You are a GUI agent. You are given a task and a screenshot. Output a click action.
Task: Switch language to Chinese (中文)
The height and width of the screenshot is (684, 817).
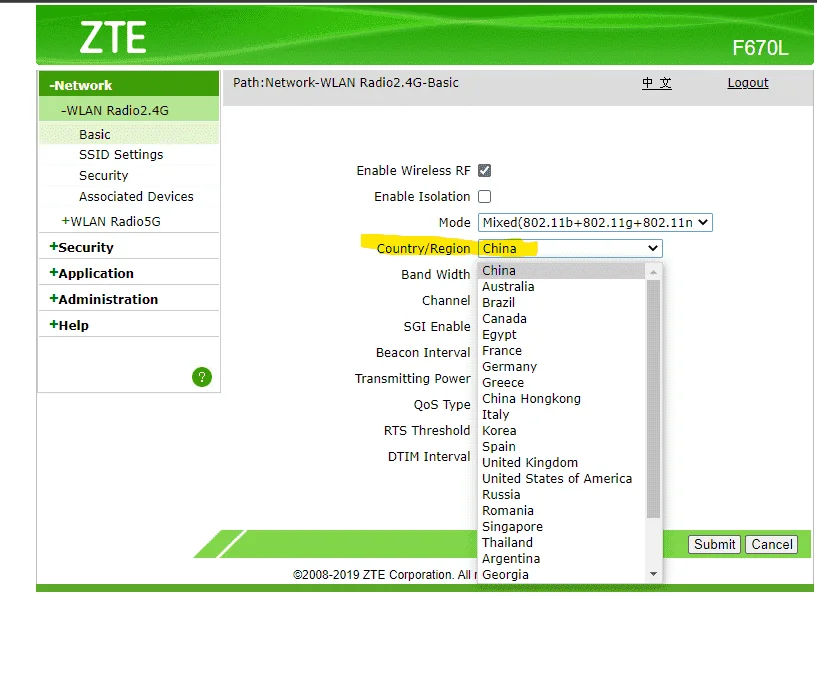click(657, 83)
